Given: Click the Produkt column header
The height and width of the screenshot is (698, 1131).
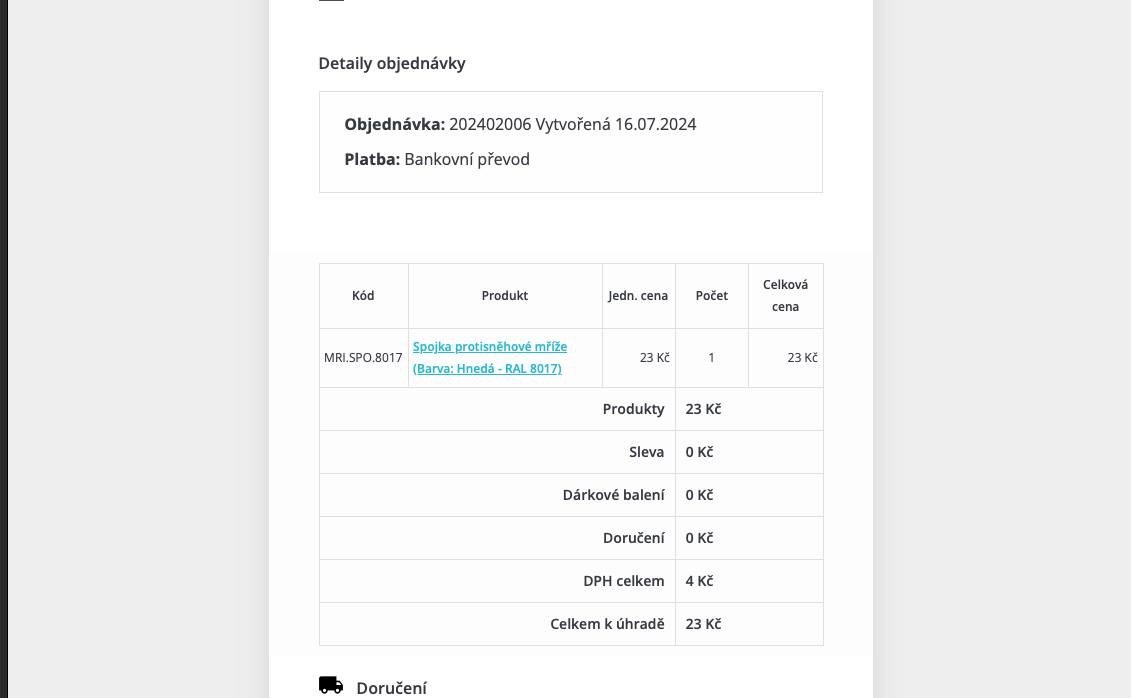Looking at the screenshot, I should tap(505, 296).
